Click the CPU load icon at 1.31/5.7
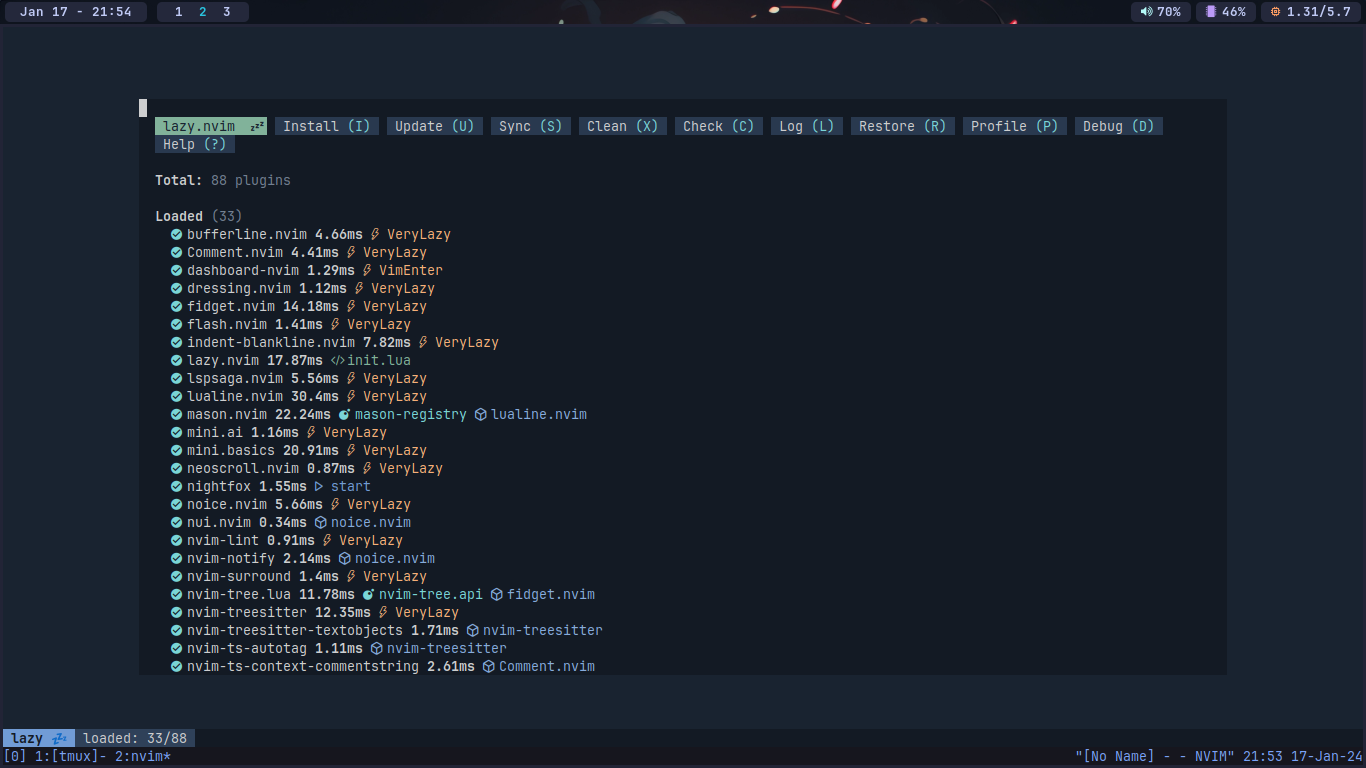 click(x=1275, y=12)
